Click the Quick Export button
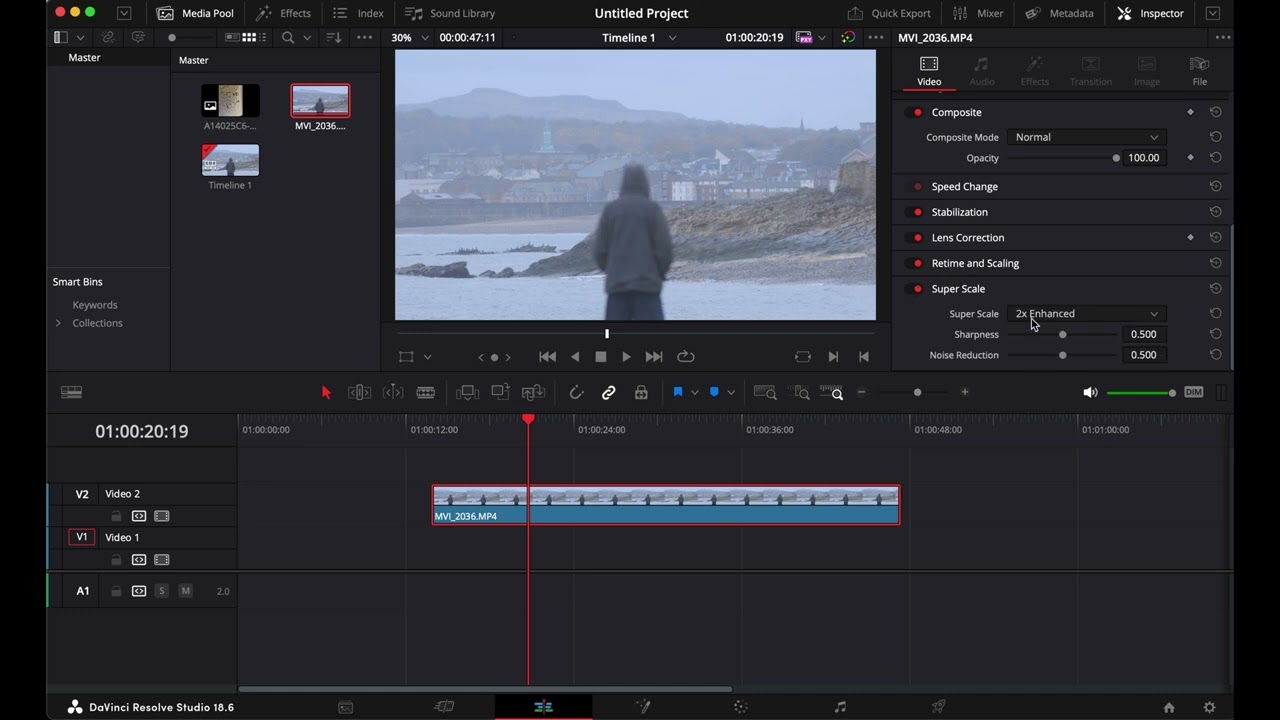 pyautogui.click(x=889, y=13)
